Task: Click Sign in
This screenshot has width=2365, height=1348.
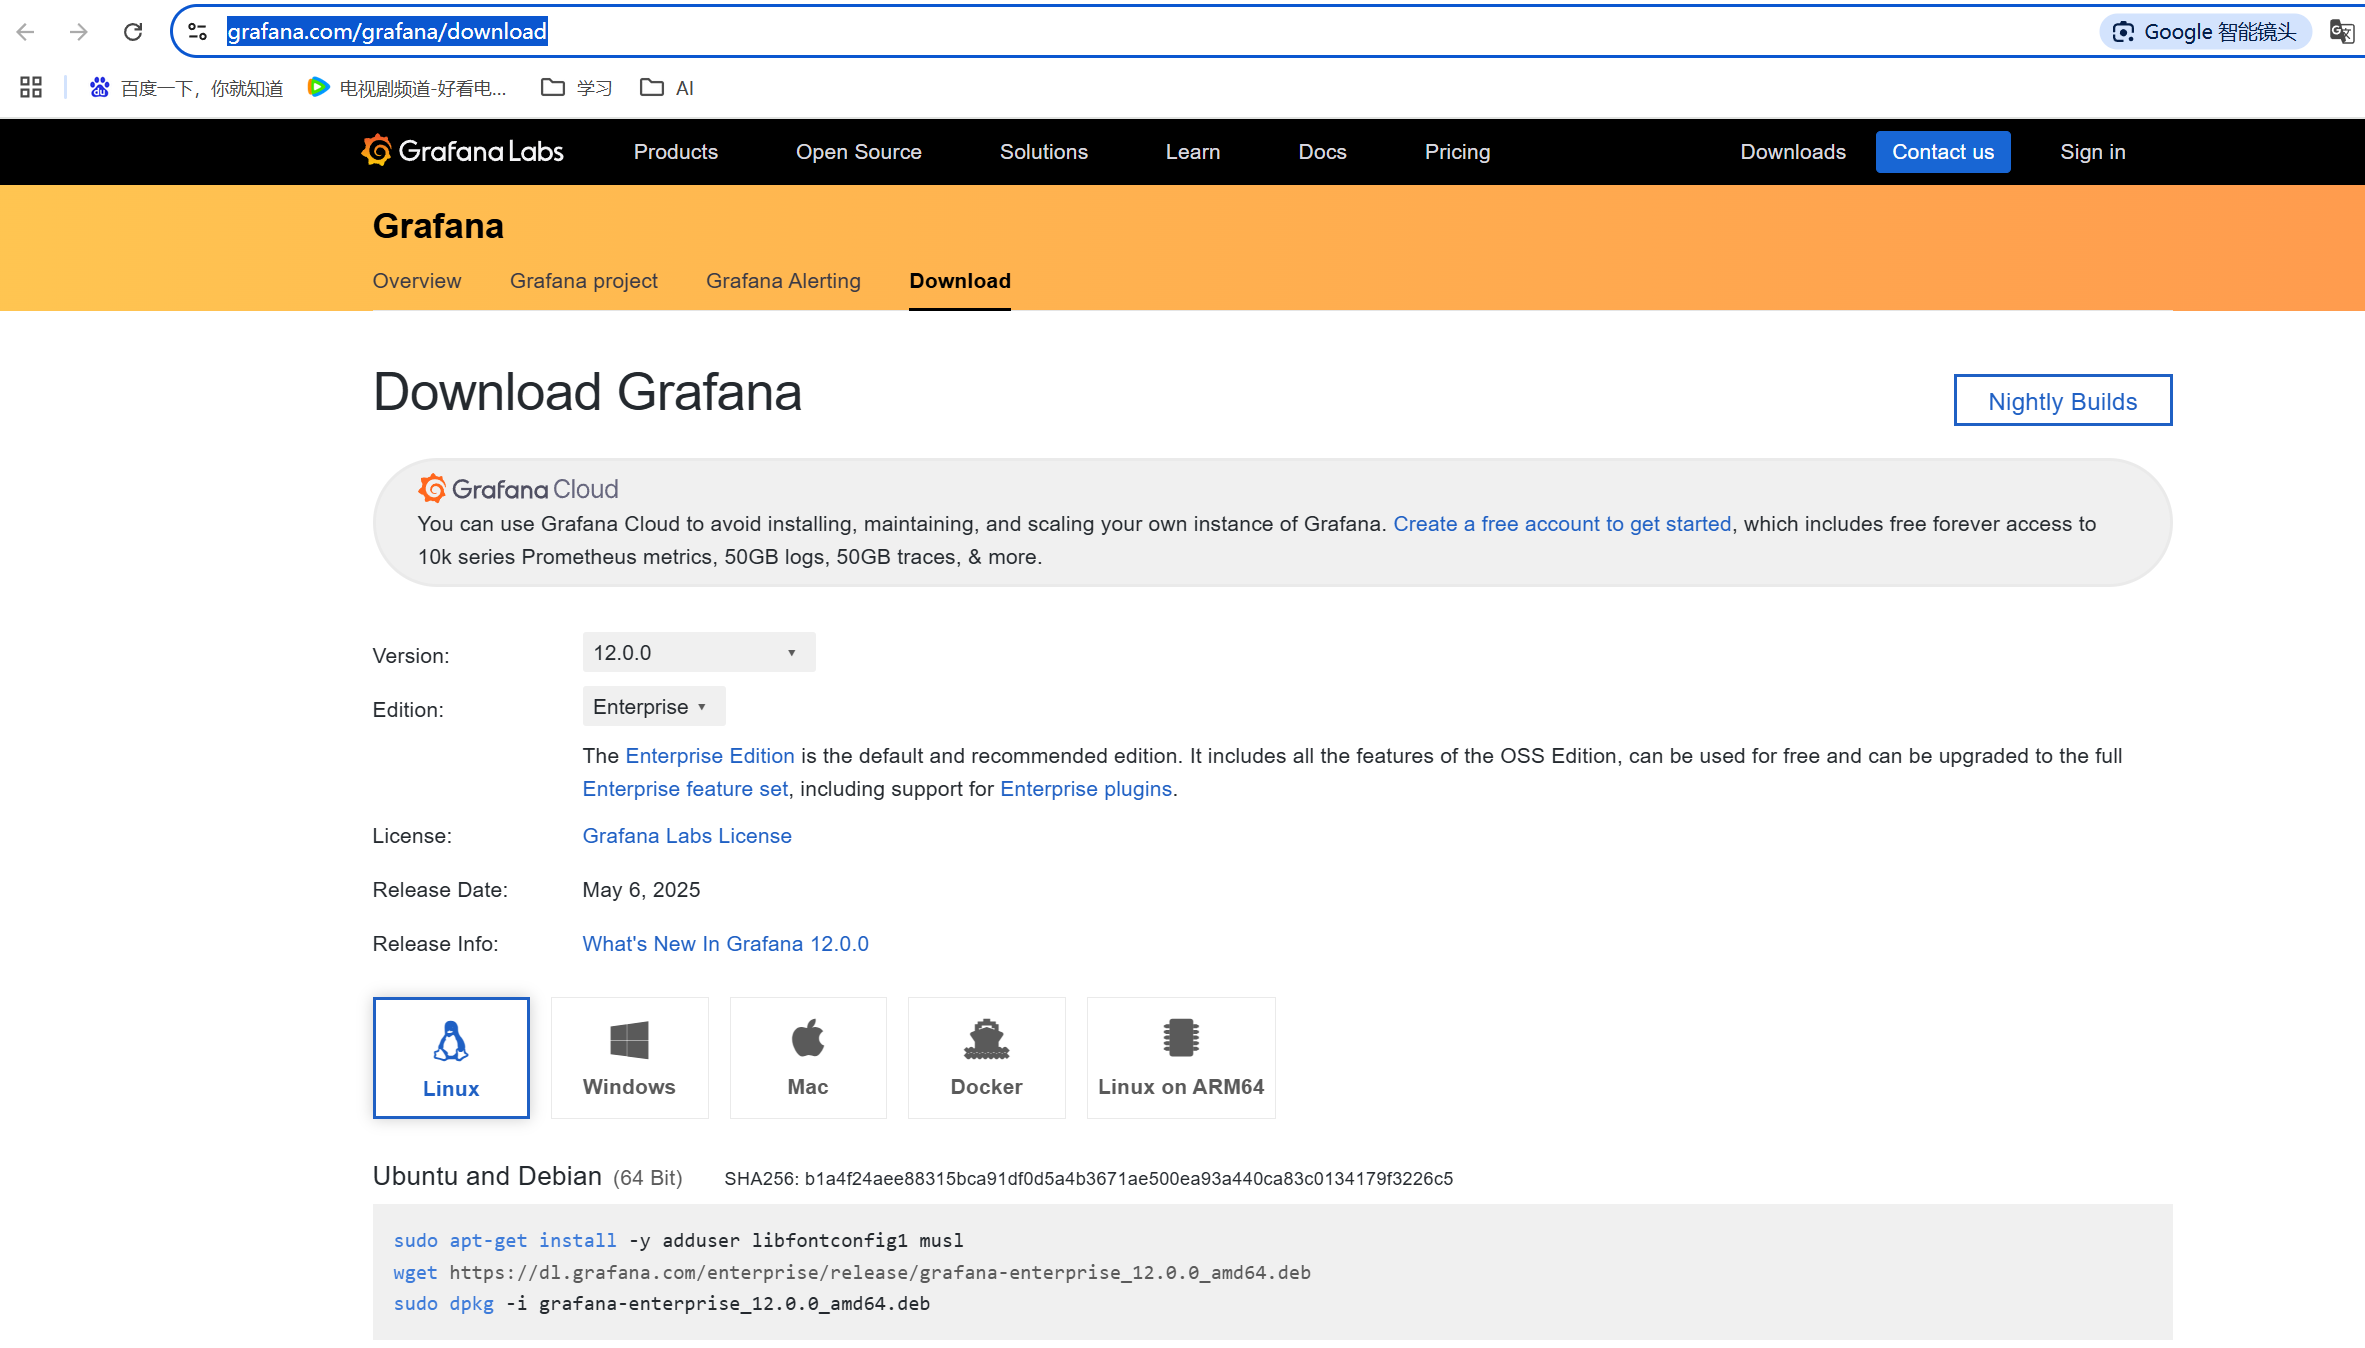Action: [2093, 152]
